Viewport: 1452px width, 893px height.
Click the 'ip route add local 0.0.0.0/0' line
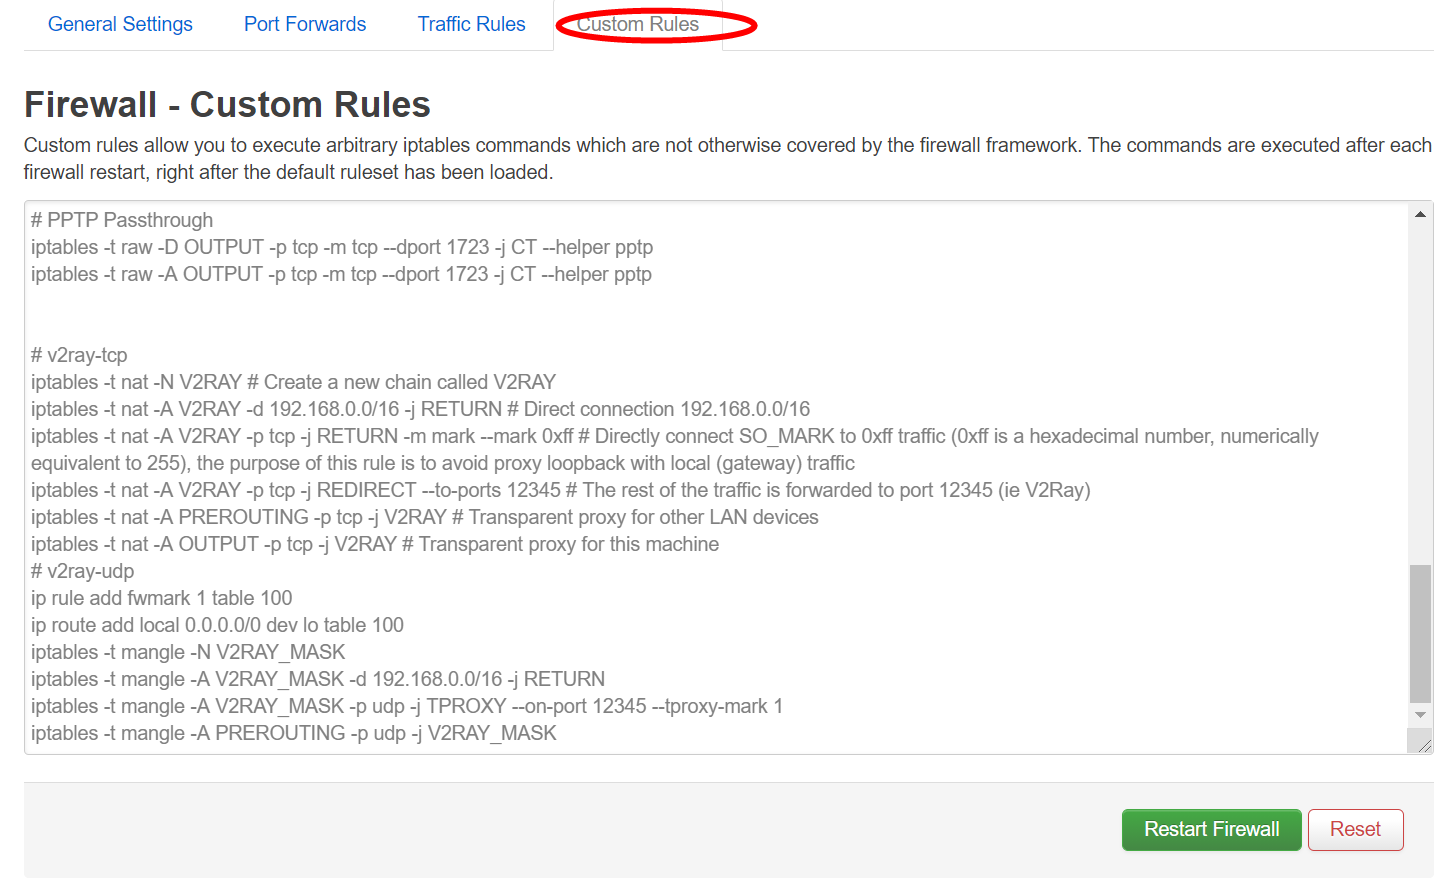pos(217,625)
